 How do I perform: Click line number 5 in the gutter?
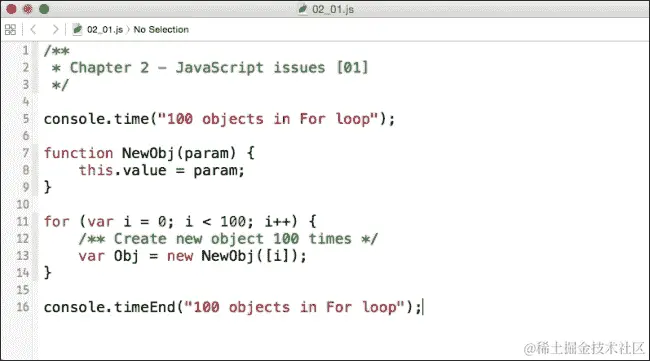click(x=26, y=119)
